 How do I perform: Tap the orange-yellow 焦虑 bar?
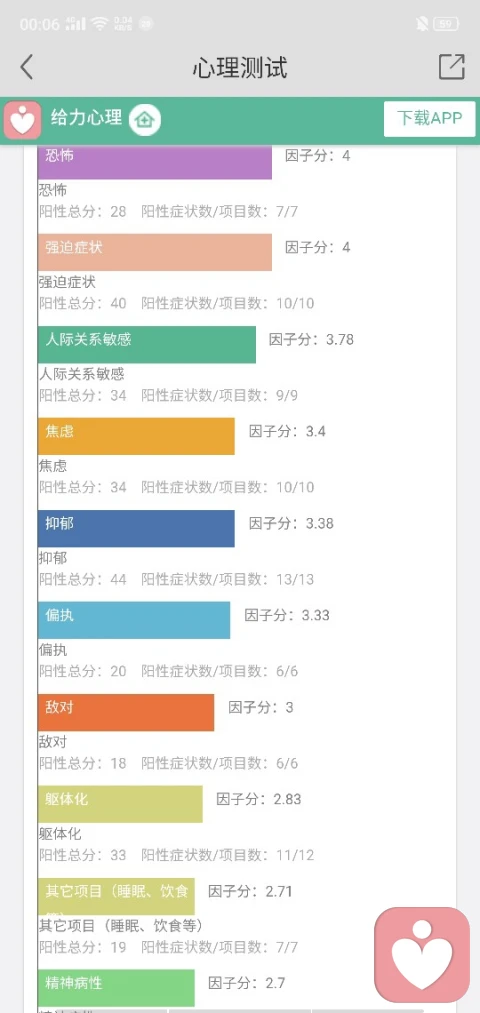136,436
